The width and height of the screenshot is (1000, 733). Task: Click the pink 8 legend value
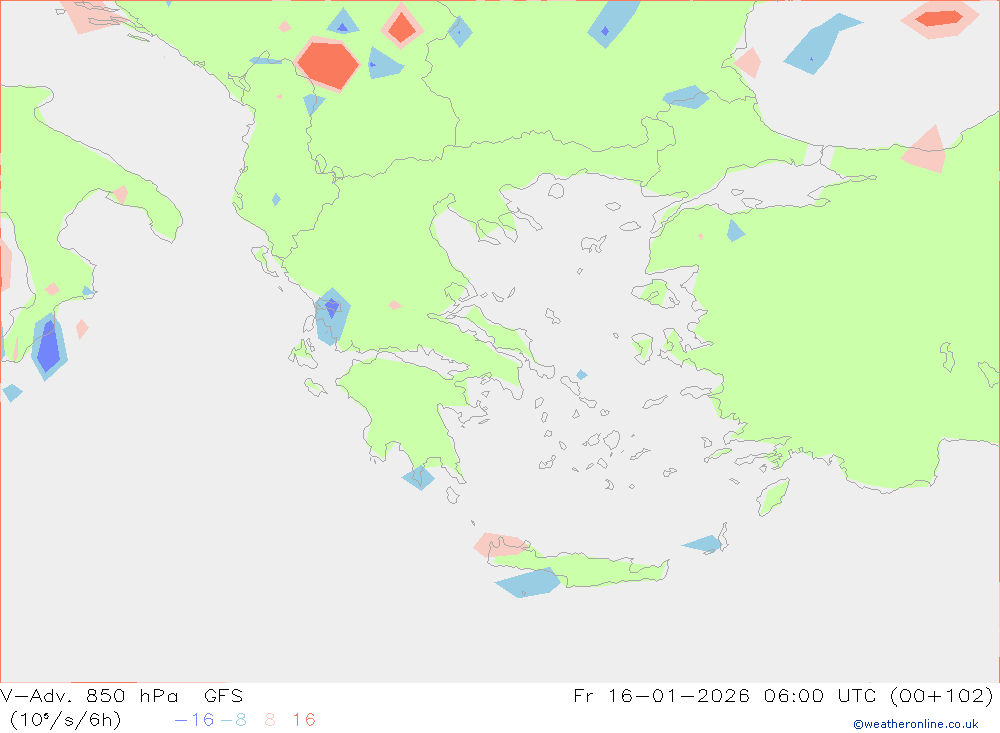pos(270,720)
